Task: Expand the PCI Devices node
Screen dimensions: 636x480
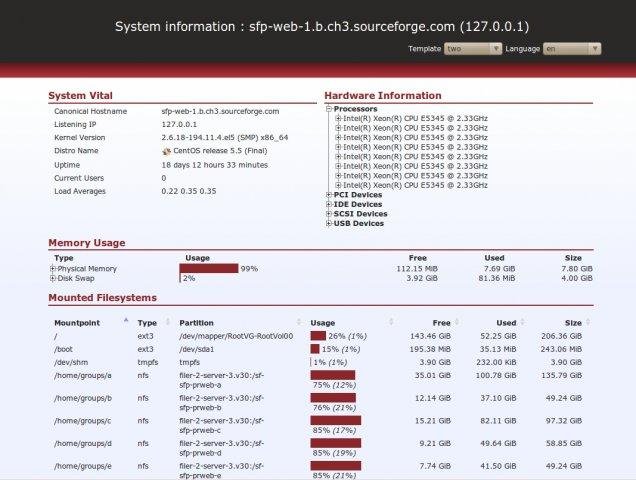Action: (329, 195)
